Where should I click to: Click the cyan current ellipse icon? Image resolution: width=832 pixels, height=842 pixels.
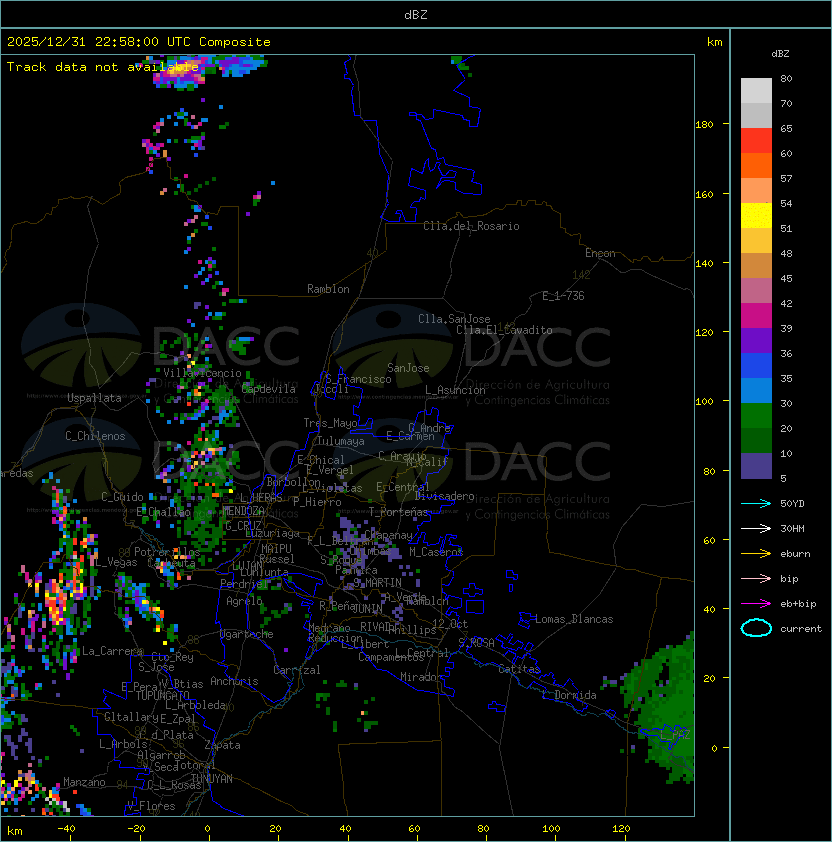pos(756,628)
